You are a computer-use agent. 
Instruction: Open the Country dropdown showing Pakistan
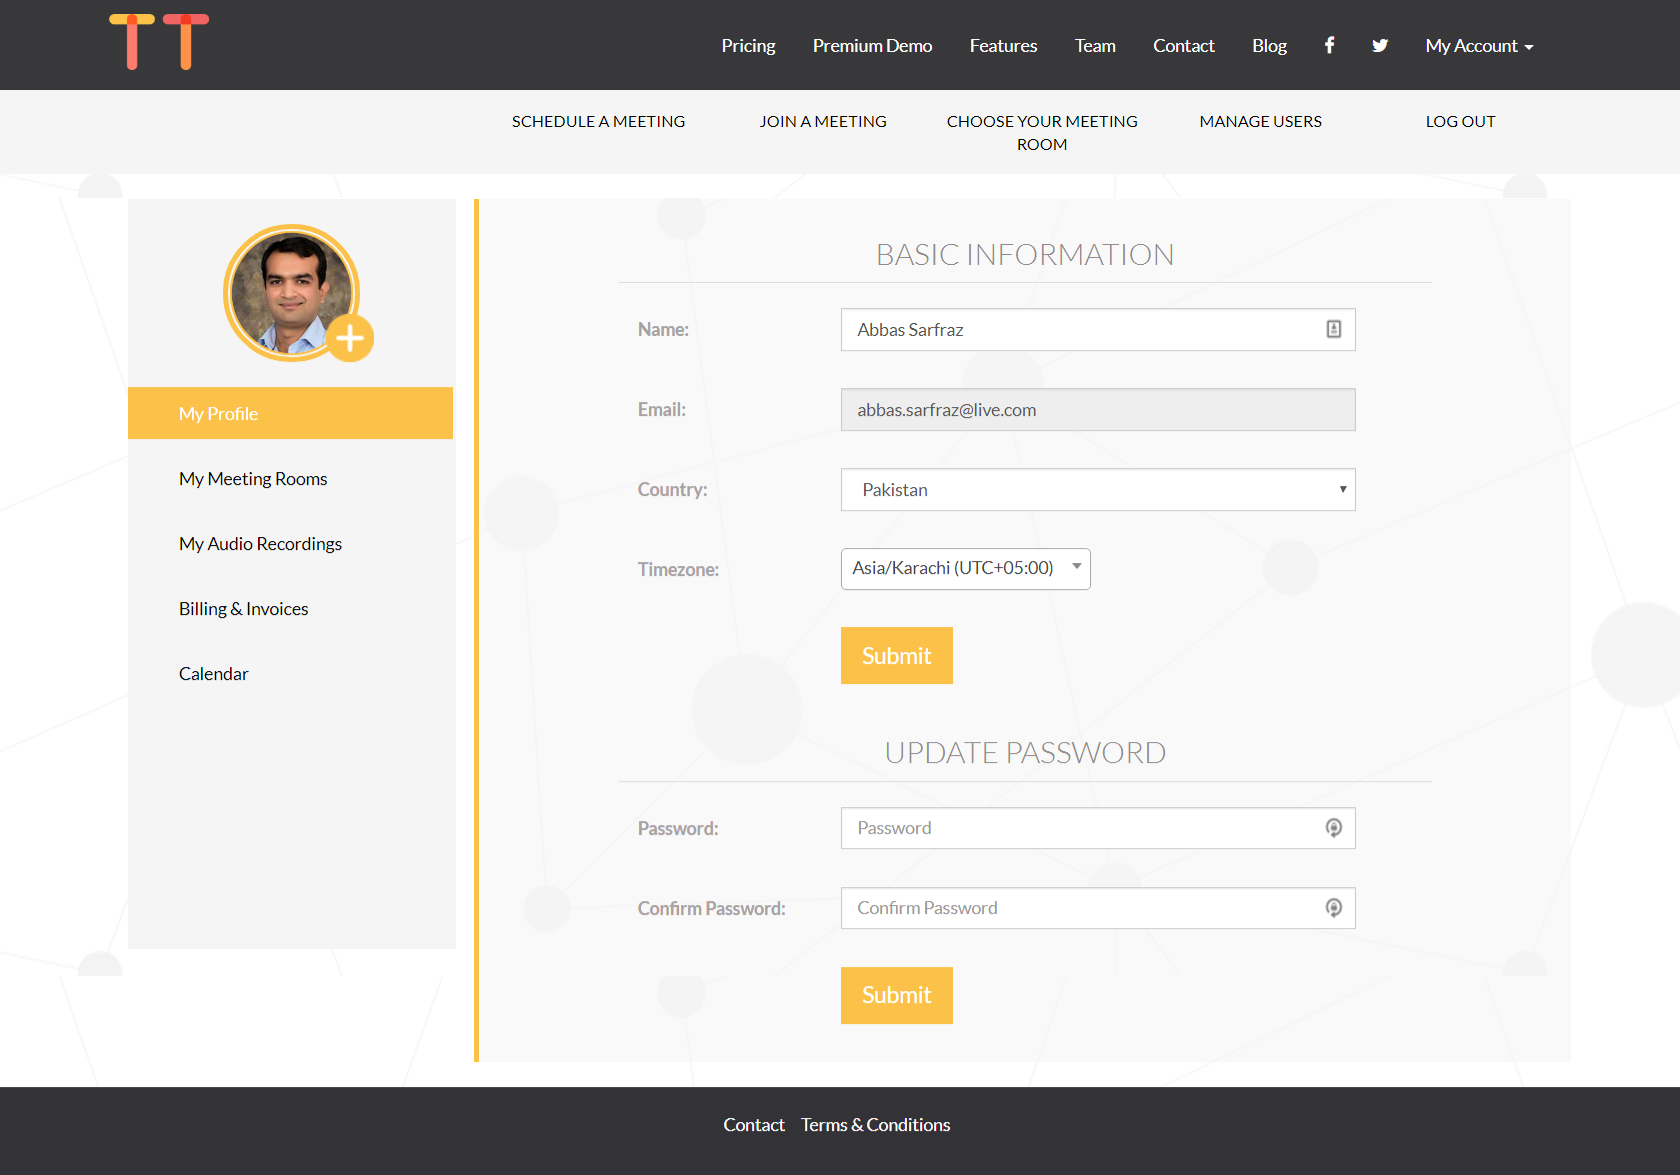tap(1097, 490)
